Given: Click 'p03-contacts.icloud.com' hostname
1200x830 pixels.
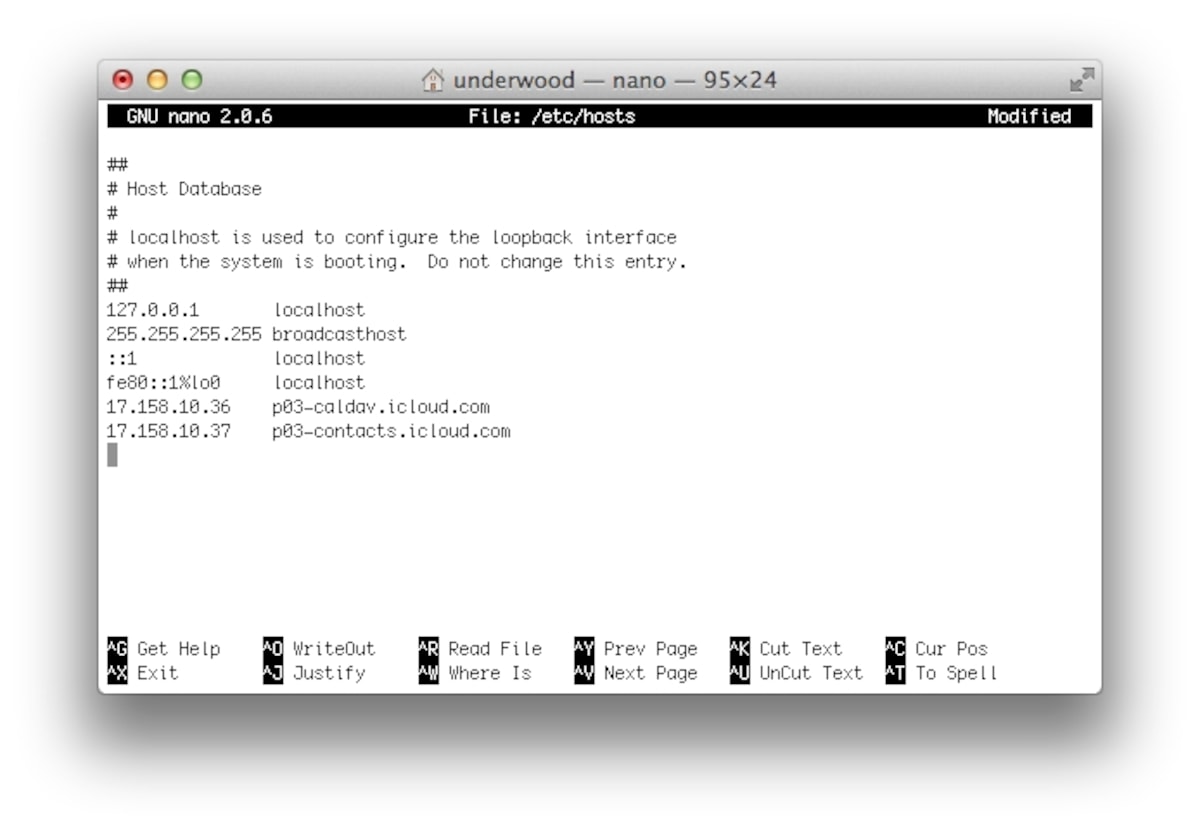Looking at the screenshot, I should click(392, 431).
